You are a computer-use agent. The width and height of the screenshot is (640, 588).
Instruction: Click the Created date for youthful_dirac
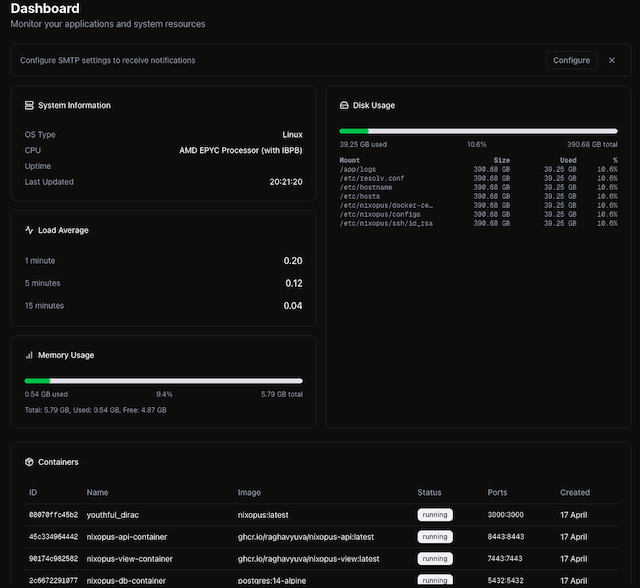coord(573,515)
